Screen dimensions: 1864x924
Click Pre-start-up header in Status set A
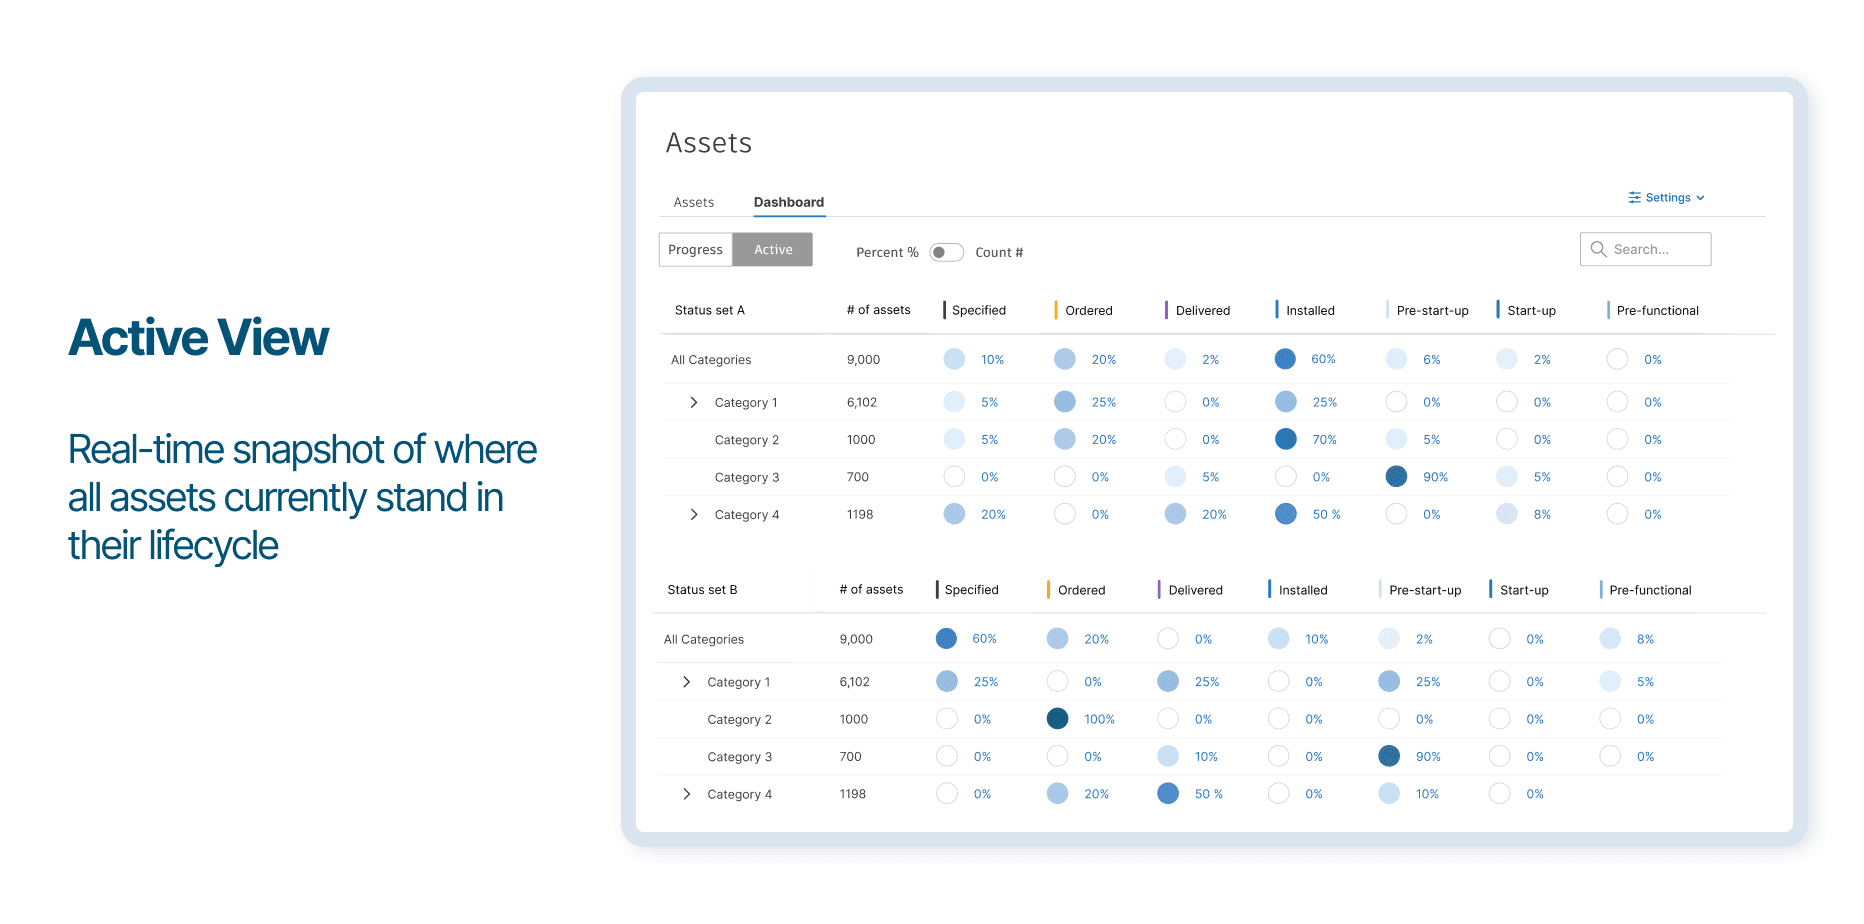[1432, 310]
